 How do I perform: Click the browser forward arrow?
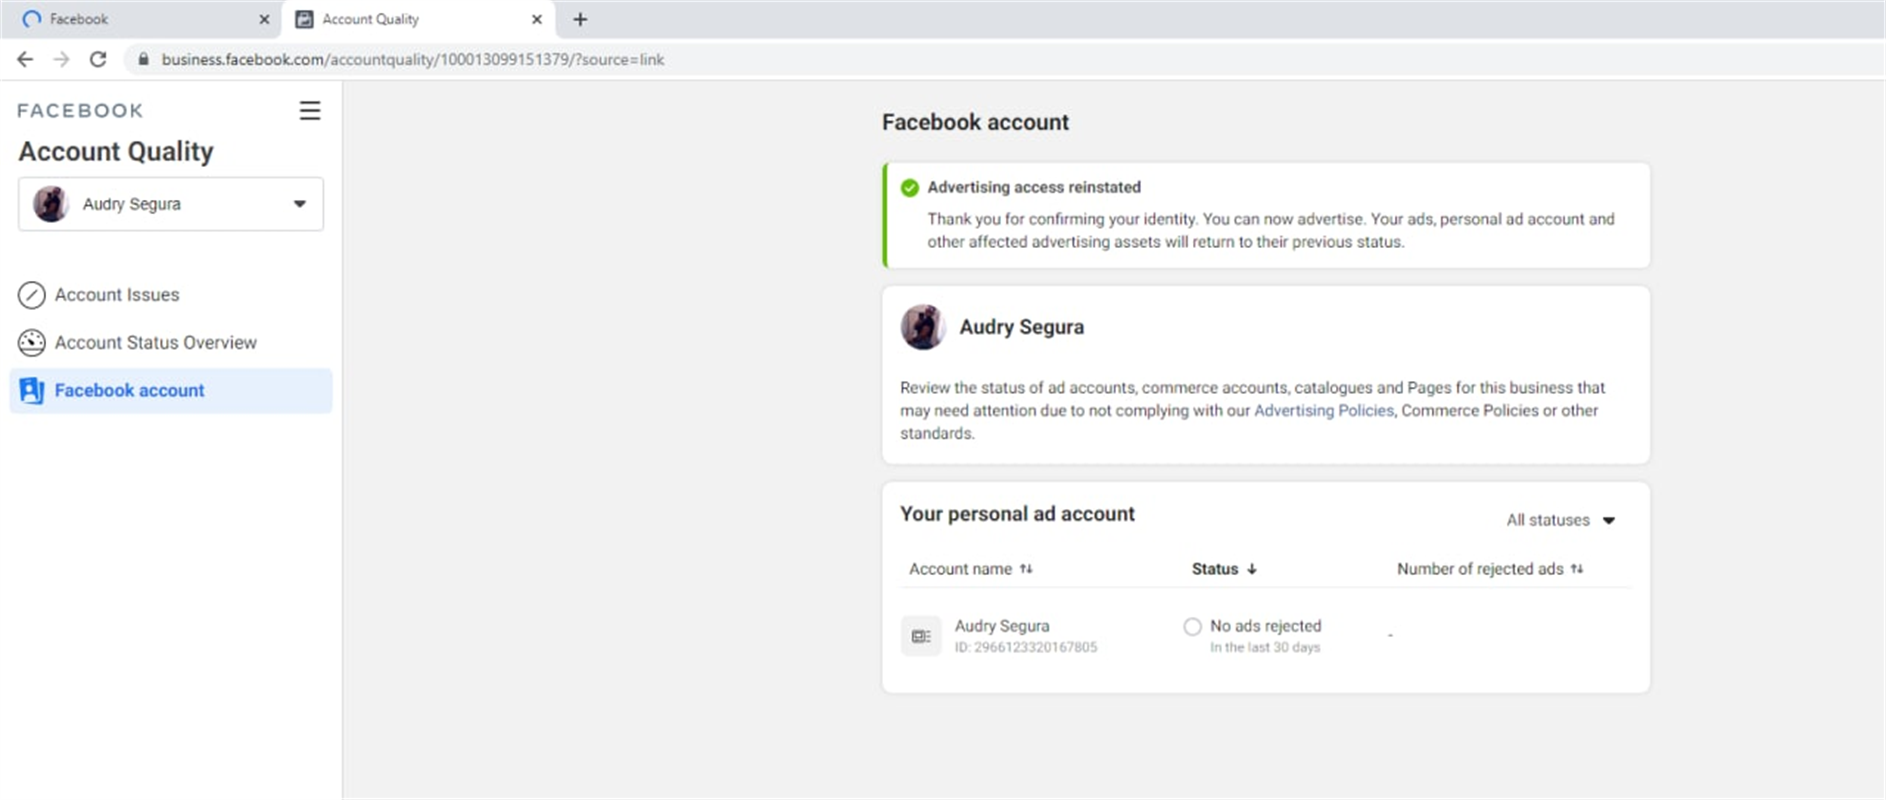(61, 59)
